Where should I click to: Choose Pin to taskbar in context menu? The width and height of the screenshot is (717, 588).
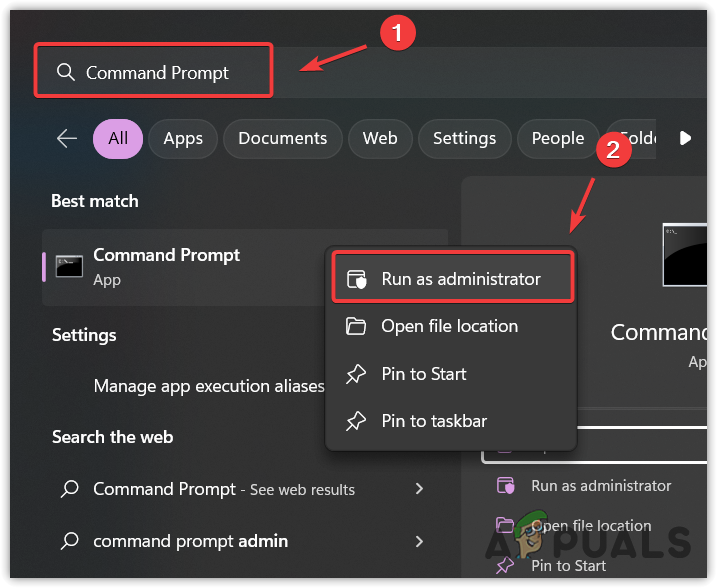tap(450, 421)
